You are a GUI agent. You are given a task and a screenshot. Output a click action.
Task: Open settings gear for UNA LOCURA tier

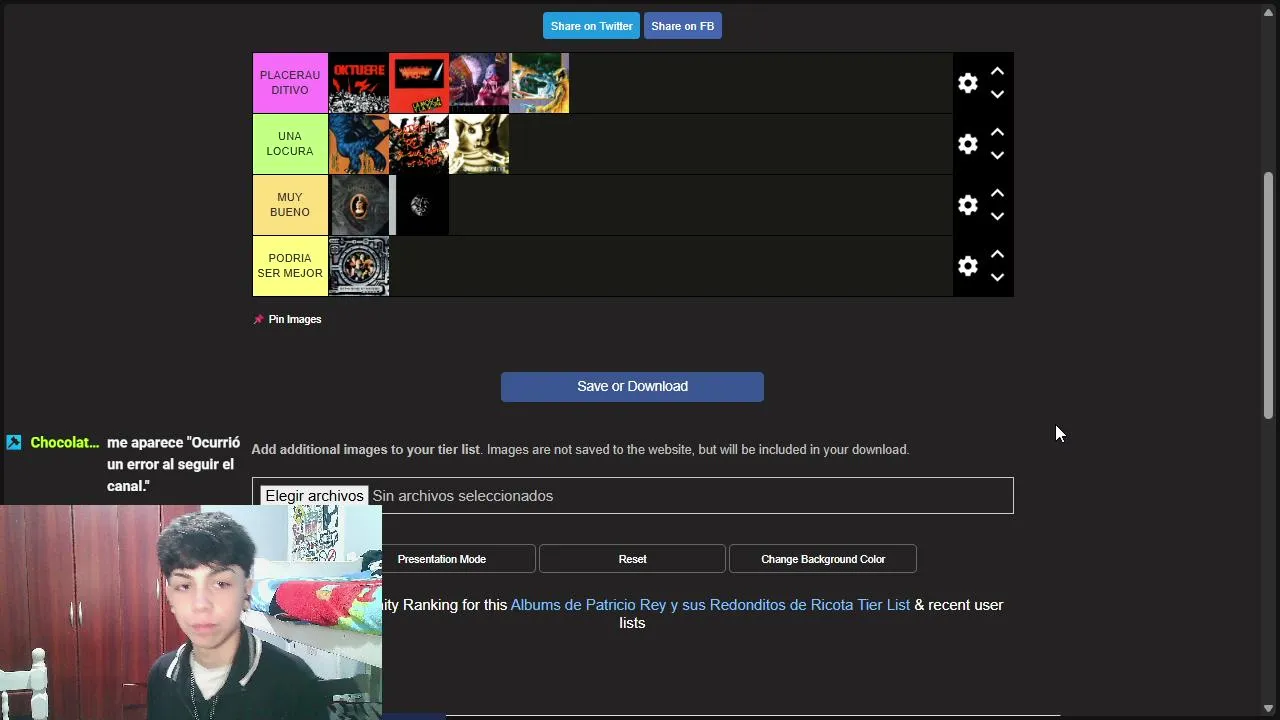(x=967, y=144)
